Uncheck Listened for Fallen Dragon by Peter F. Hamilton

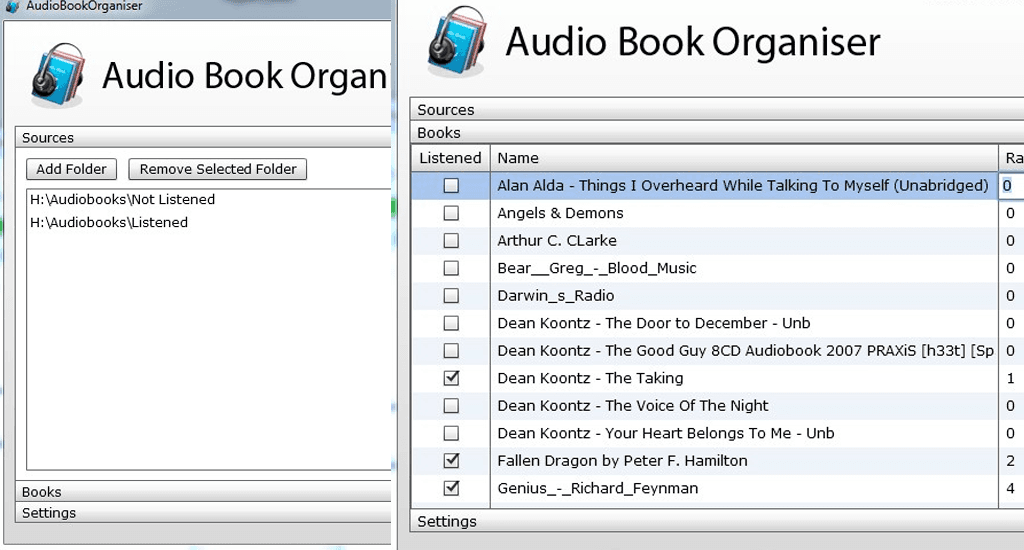click(451, 461)
